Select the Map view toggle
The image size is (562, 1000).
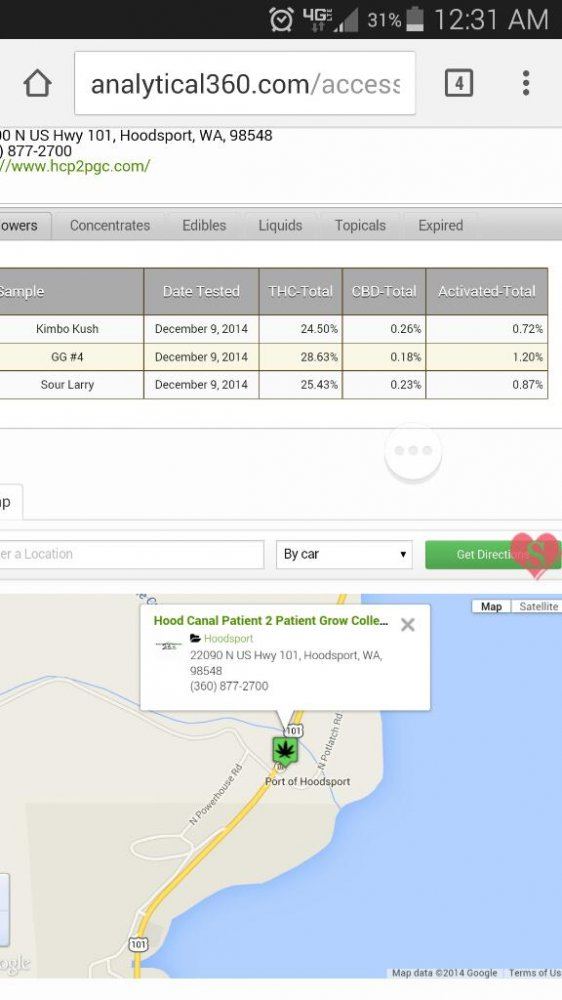tap(491, 607)
